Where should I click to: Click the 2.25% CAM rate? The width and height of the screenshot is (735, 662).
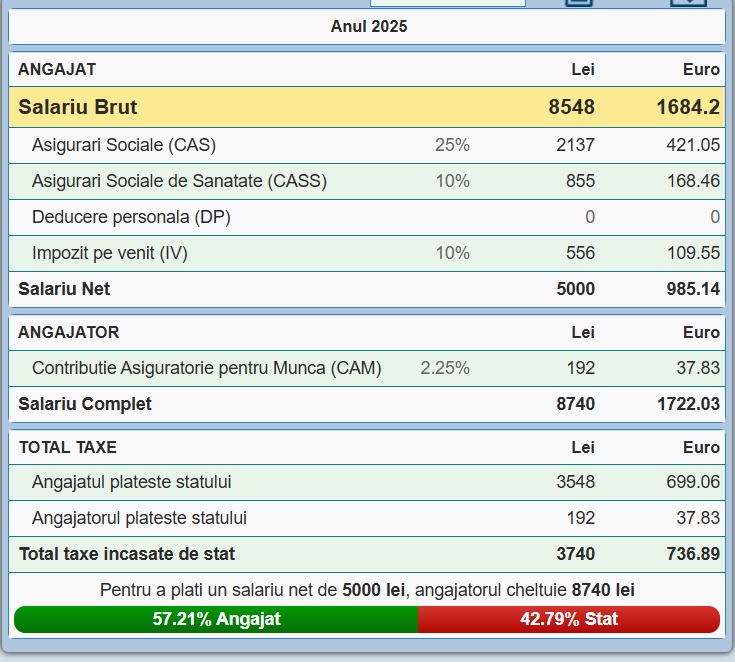tap(445, 368)
